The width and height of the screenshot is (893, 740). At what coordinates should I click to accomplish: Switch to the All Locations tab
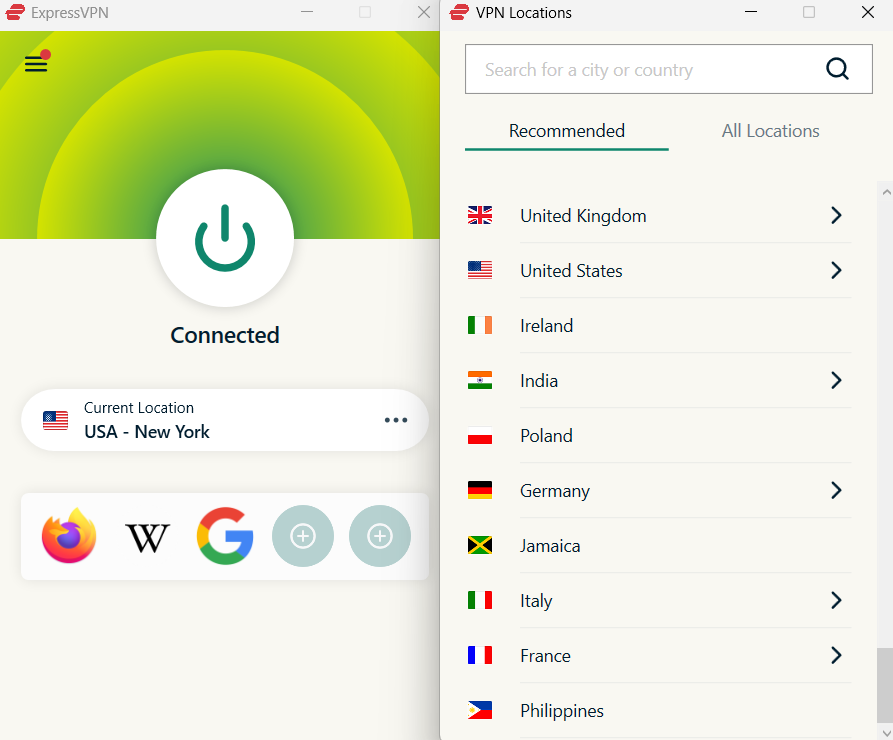click(x=770, y=131)
